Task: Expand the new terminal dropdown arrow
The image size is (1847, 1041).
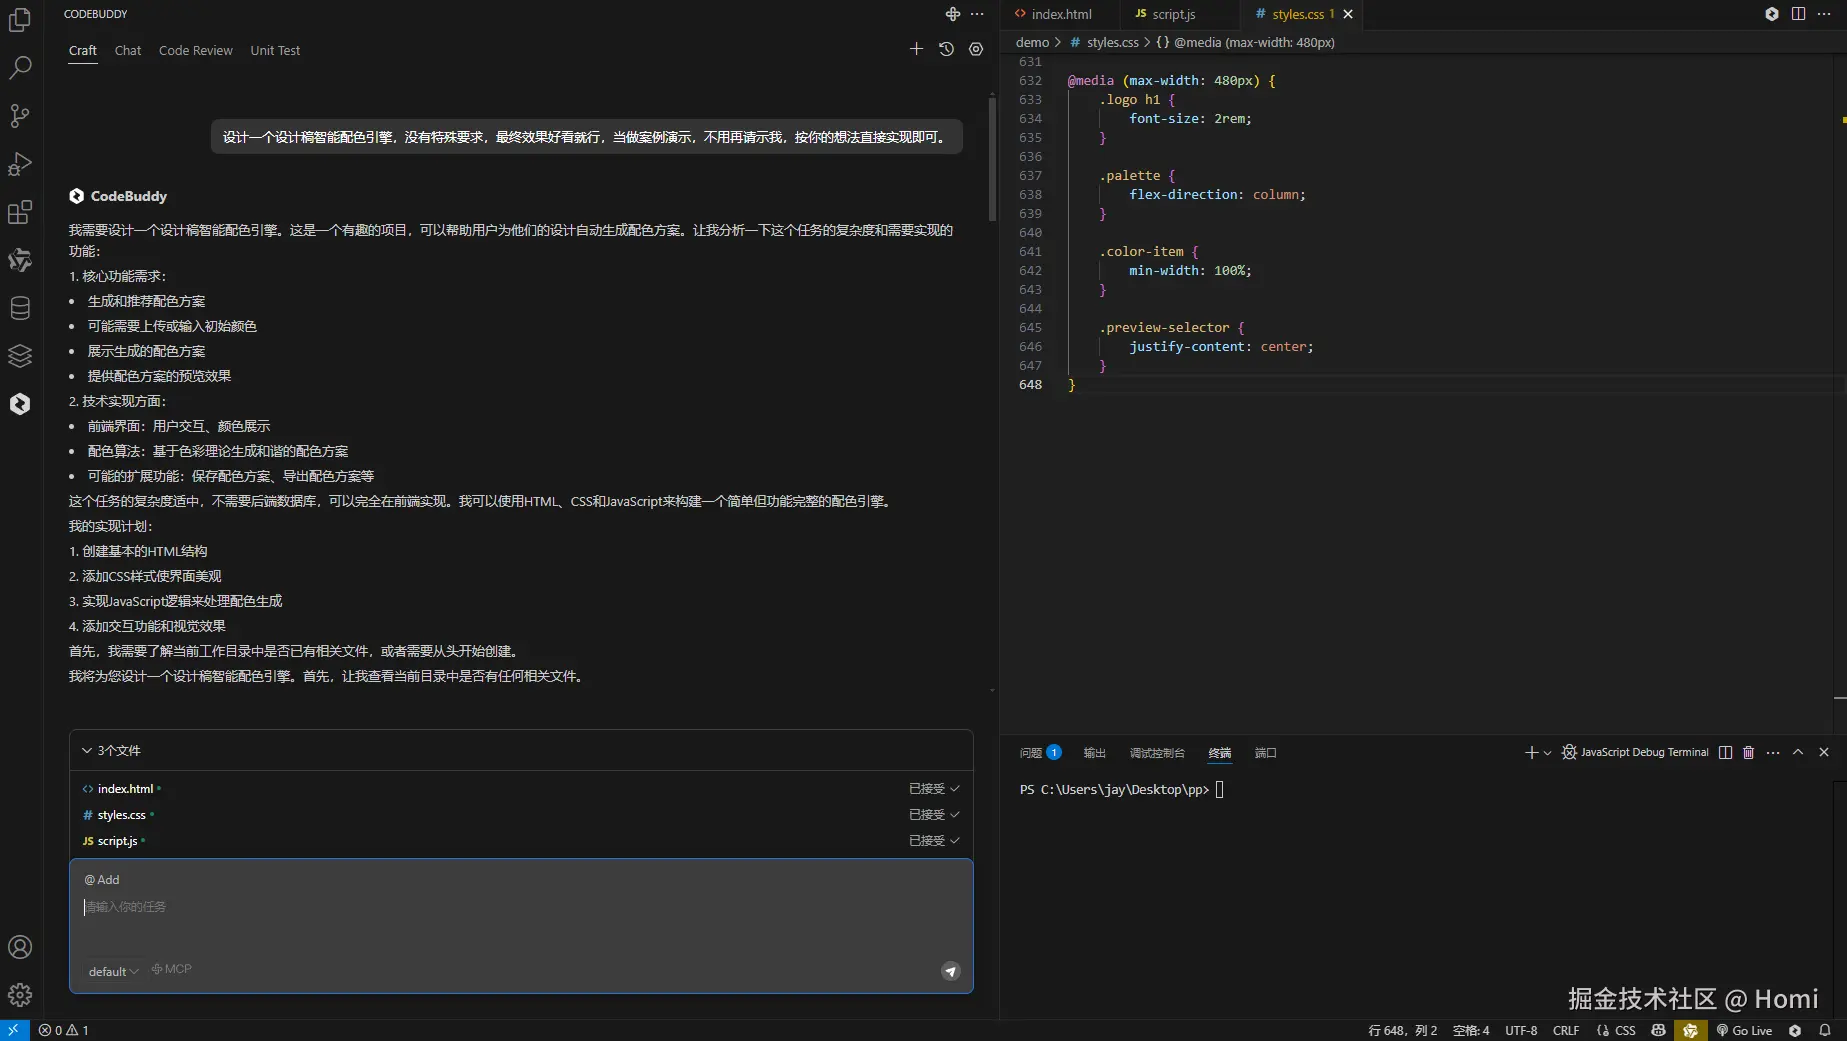Action: coord(1546,753)
